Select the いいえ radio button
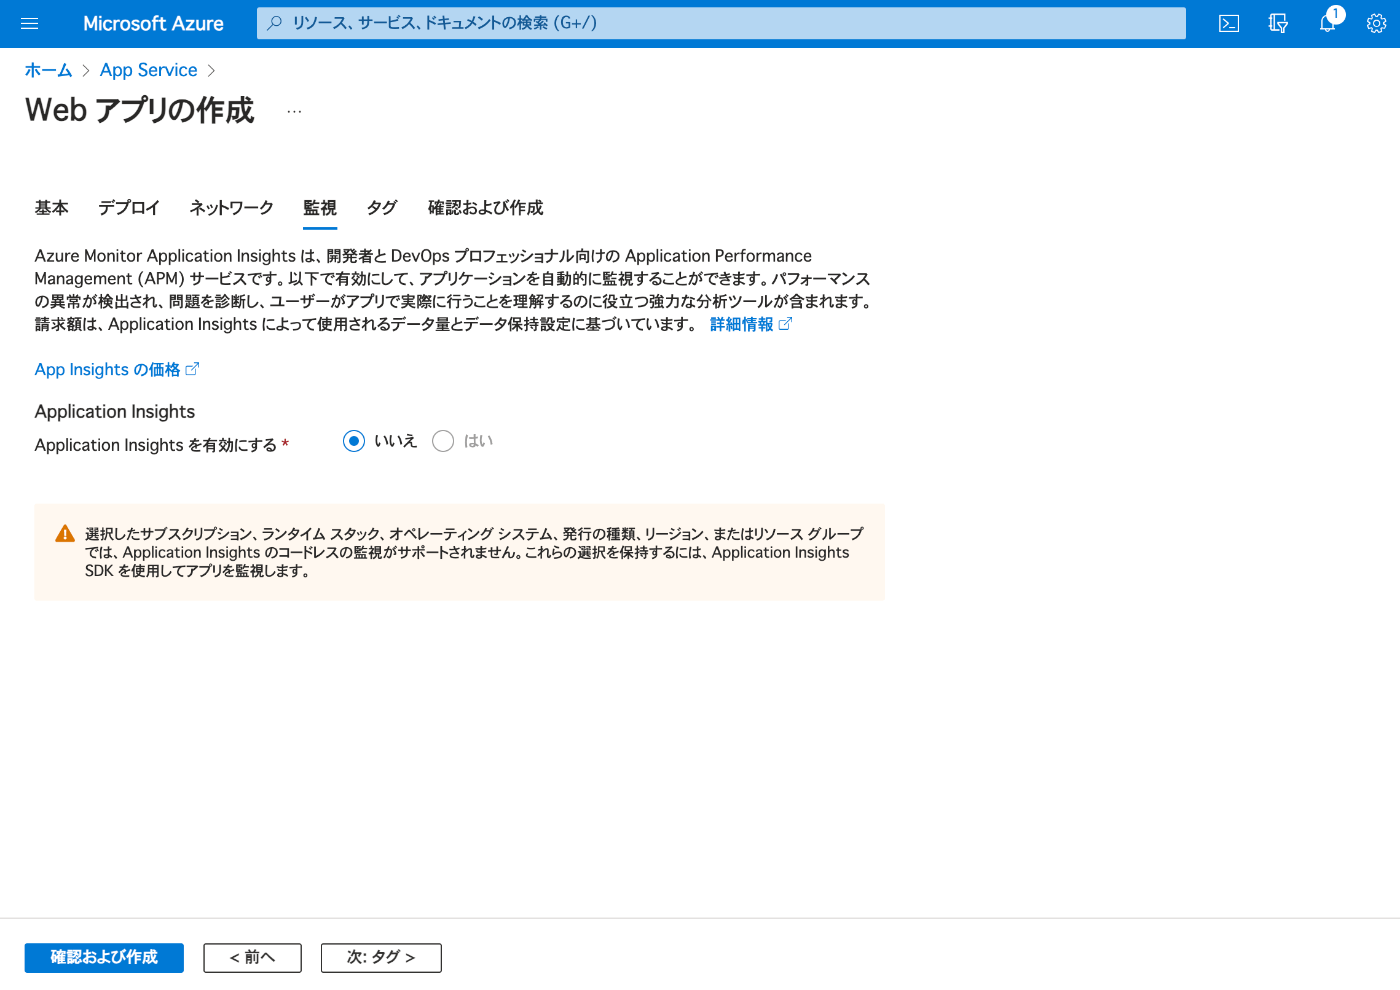1400x990 pixels. tap(354, 441)
